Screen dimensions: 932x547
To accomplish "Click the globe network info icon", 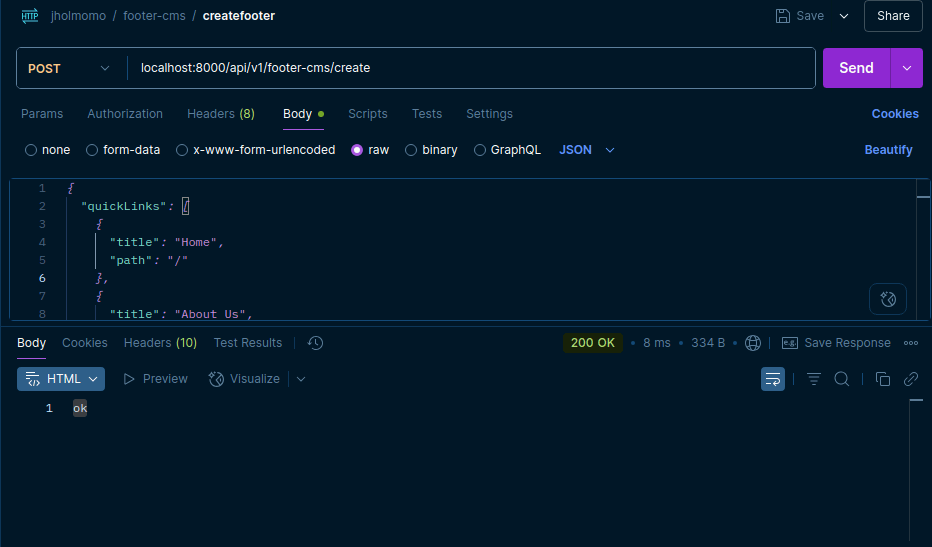I will click(x=753, y=343).
